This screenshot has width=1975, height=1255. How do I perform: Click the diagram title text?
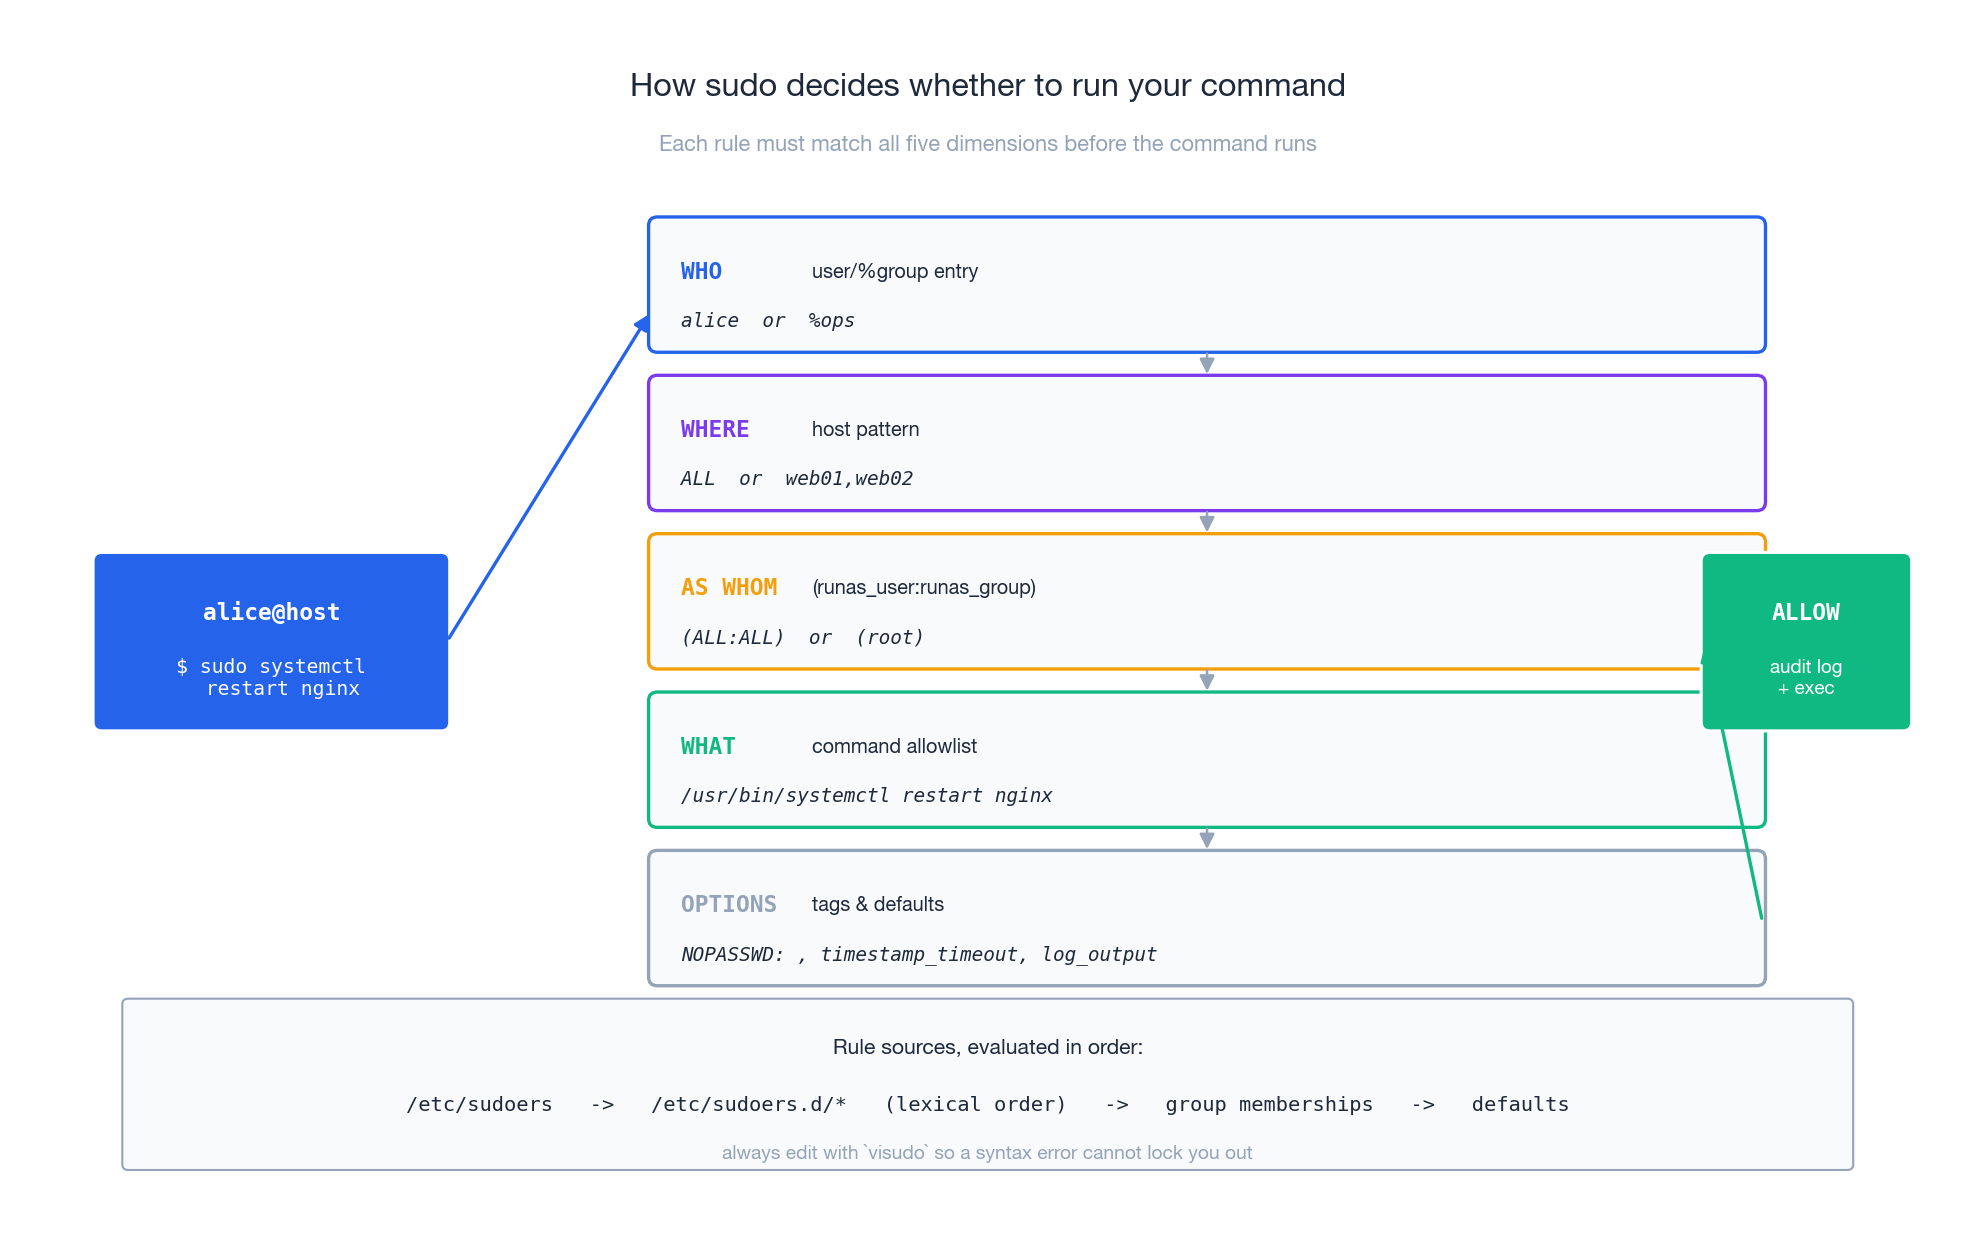[x=986, y=86]
